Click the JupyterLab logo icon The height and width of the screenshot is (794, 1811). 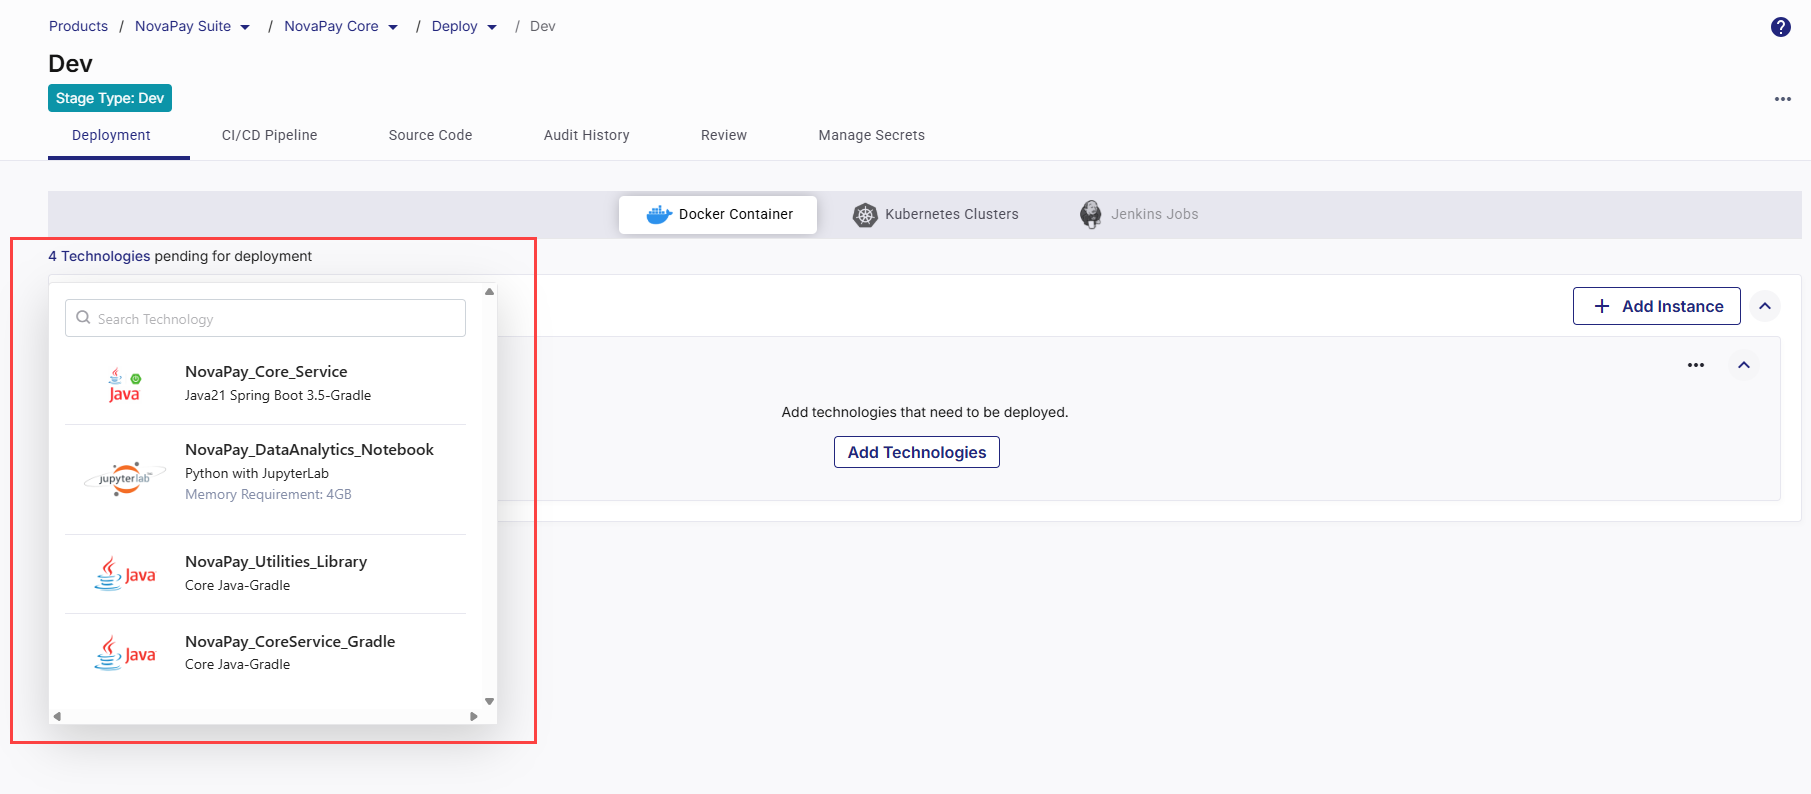(125, 479)
